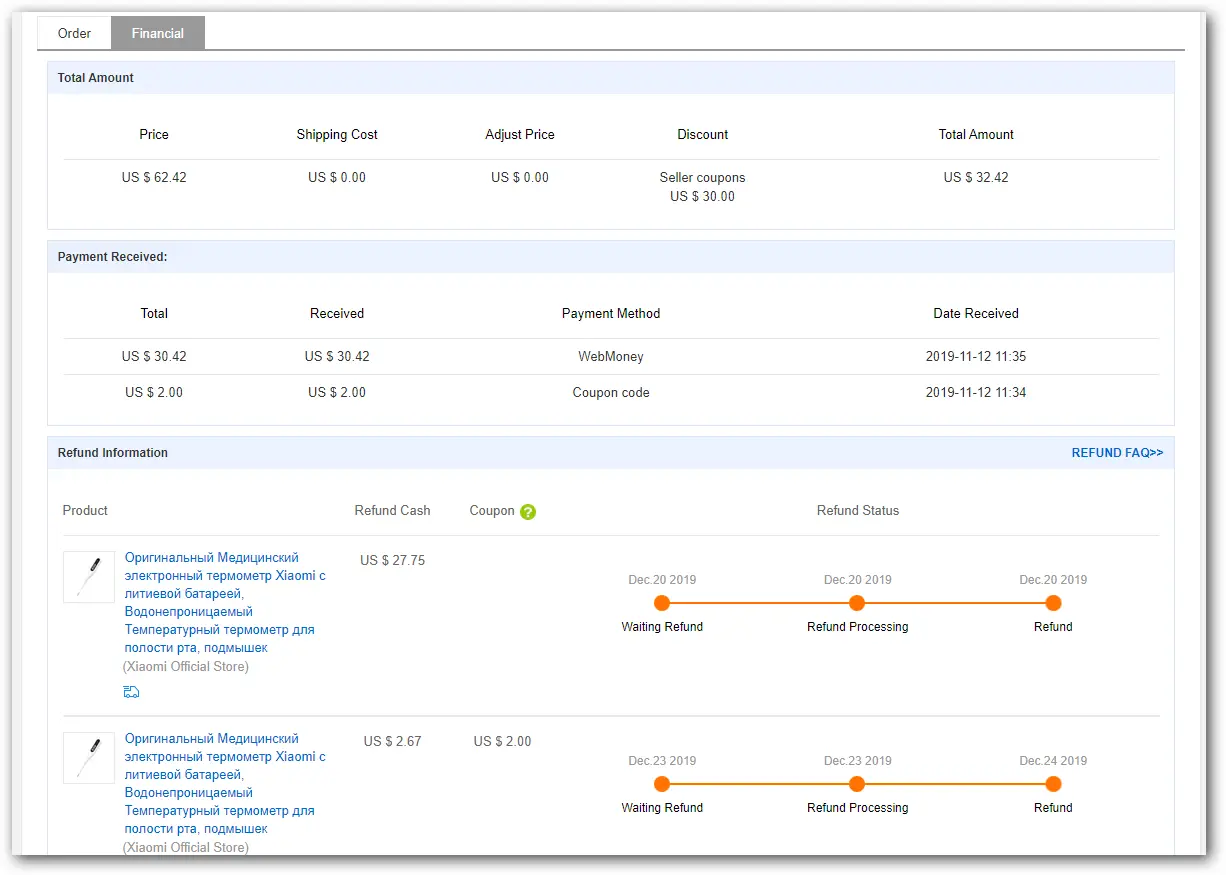The height and width of the screenshot is (875, 1226).
Task: Click the US $ 27.75 refund cash amount
Action: click(393, 561)
